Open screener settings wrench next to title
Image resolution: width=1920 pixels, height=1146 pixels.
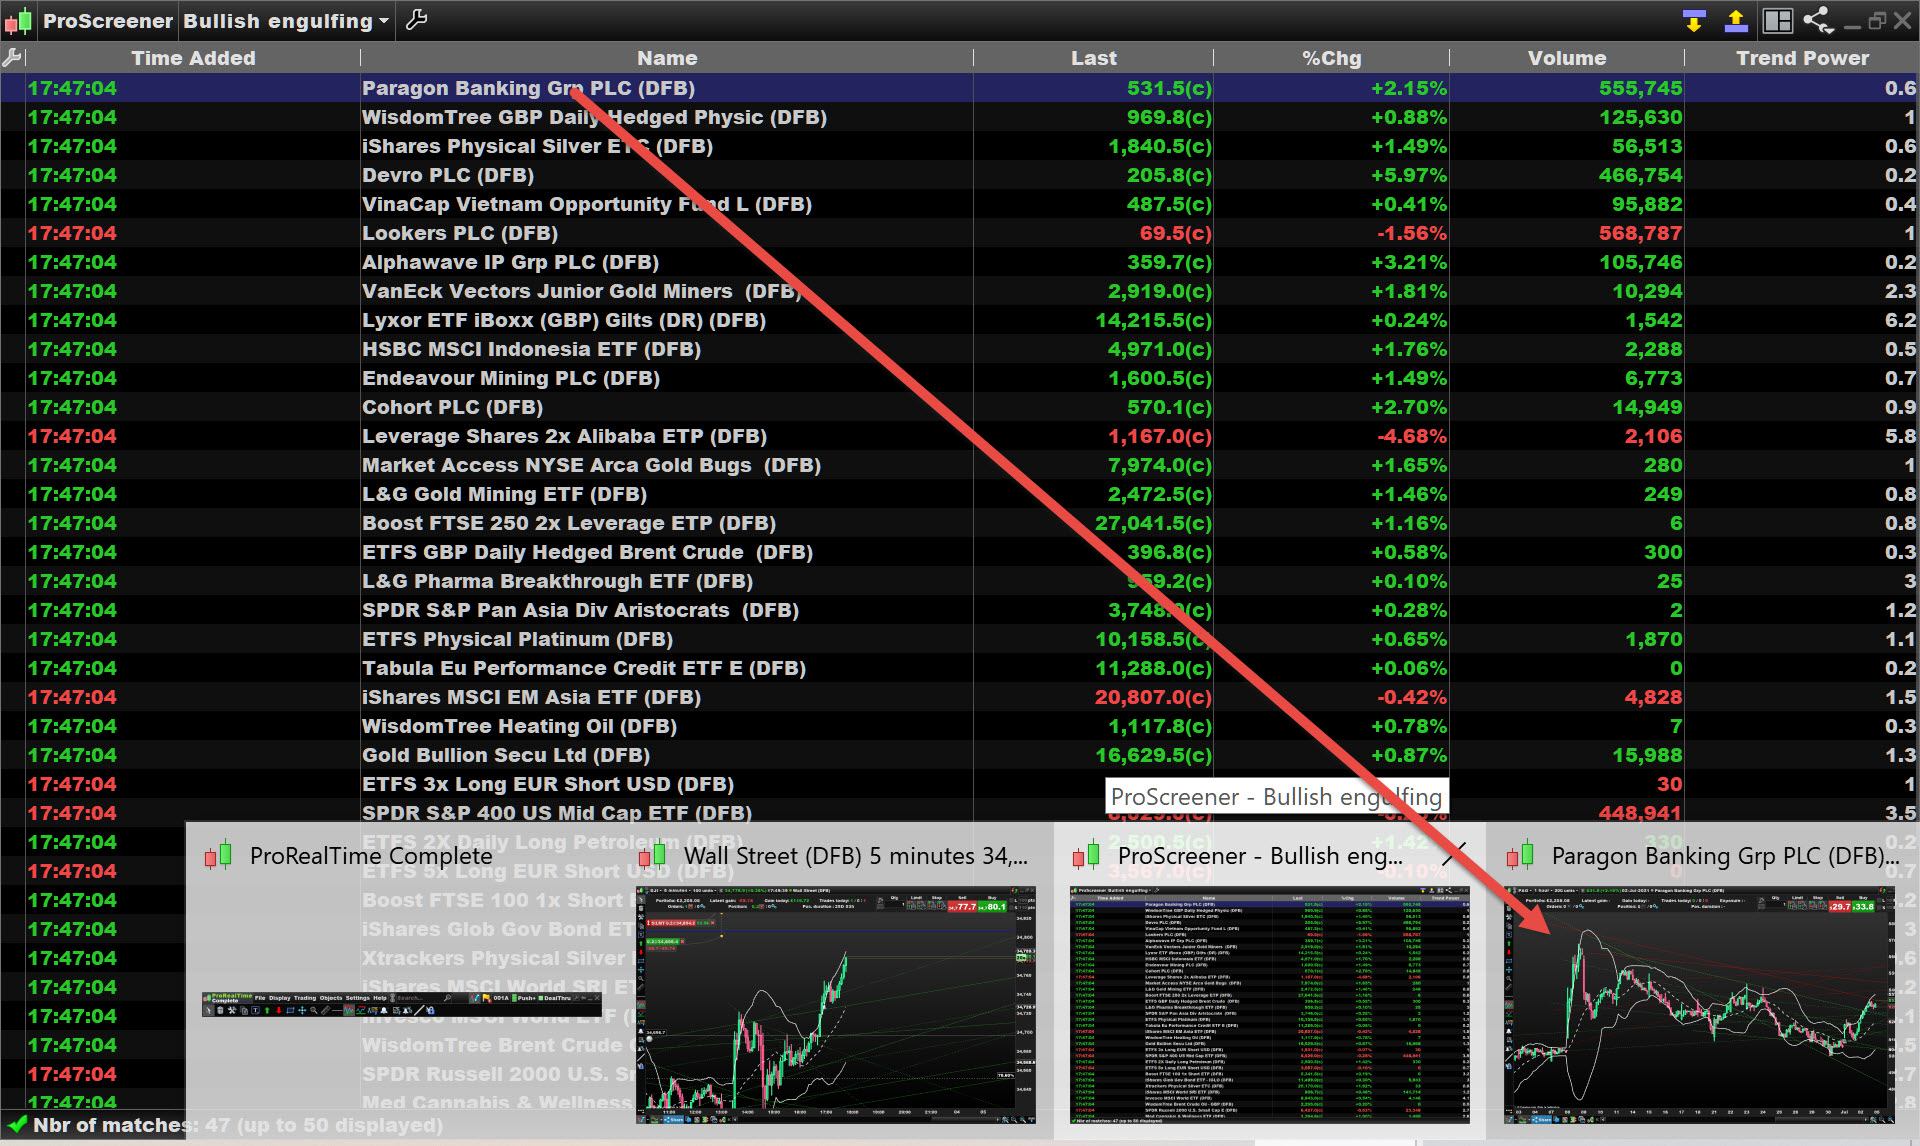pos(417,21)
